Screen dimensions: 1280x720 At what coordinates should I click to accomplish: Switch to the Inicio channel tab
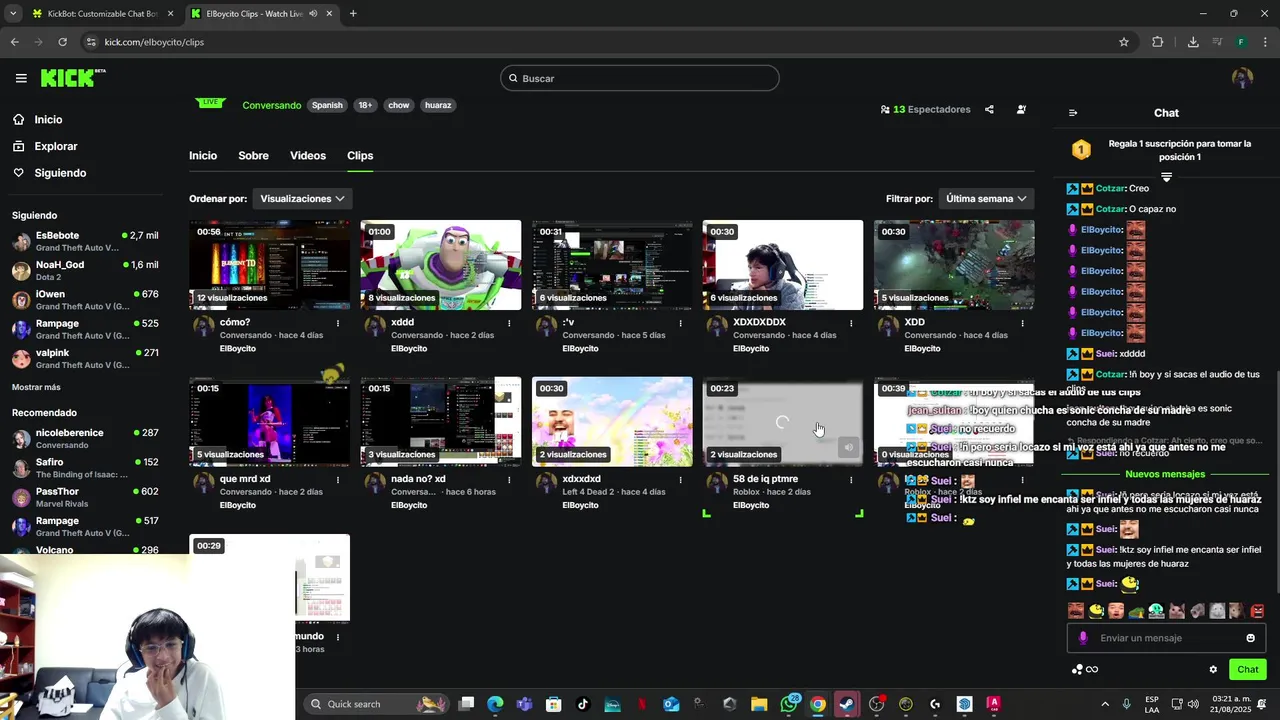pyautogui.click(x=203, y=156)
